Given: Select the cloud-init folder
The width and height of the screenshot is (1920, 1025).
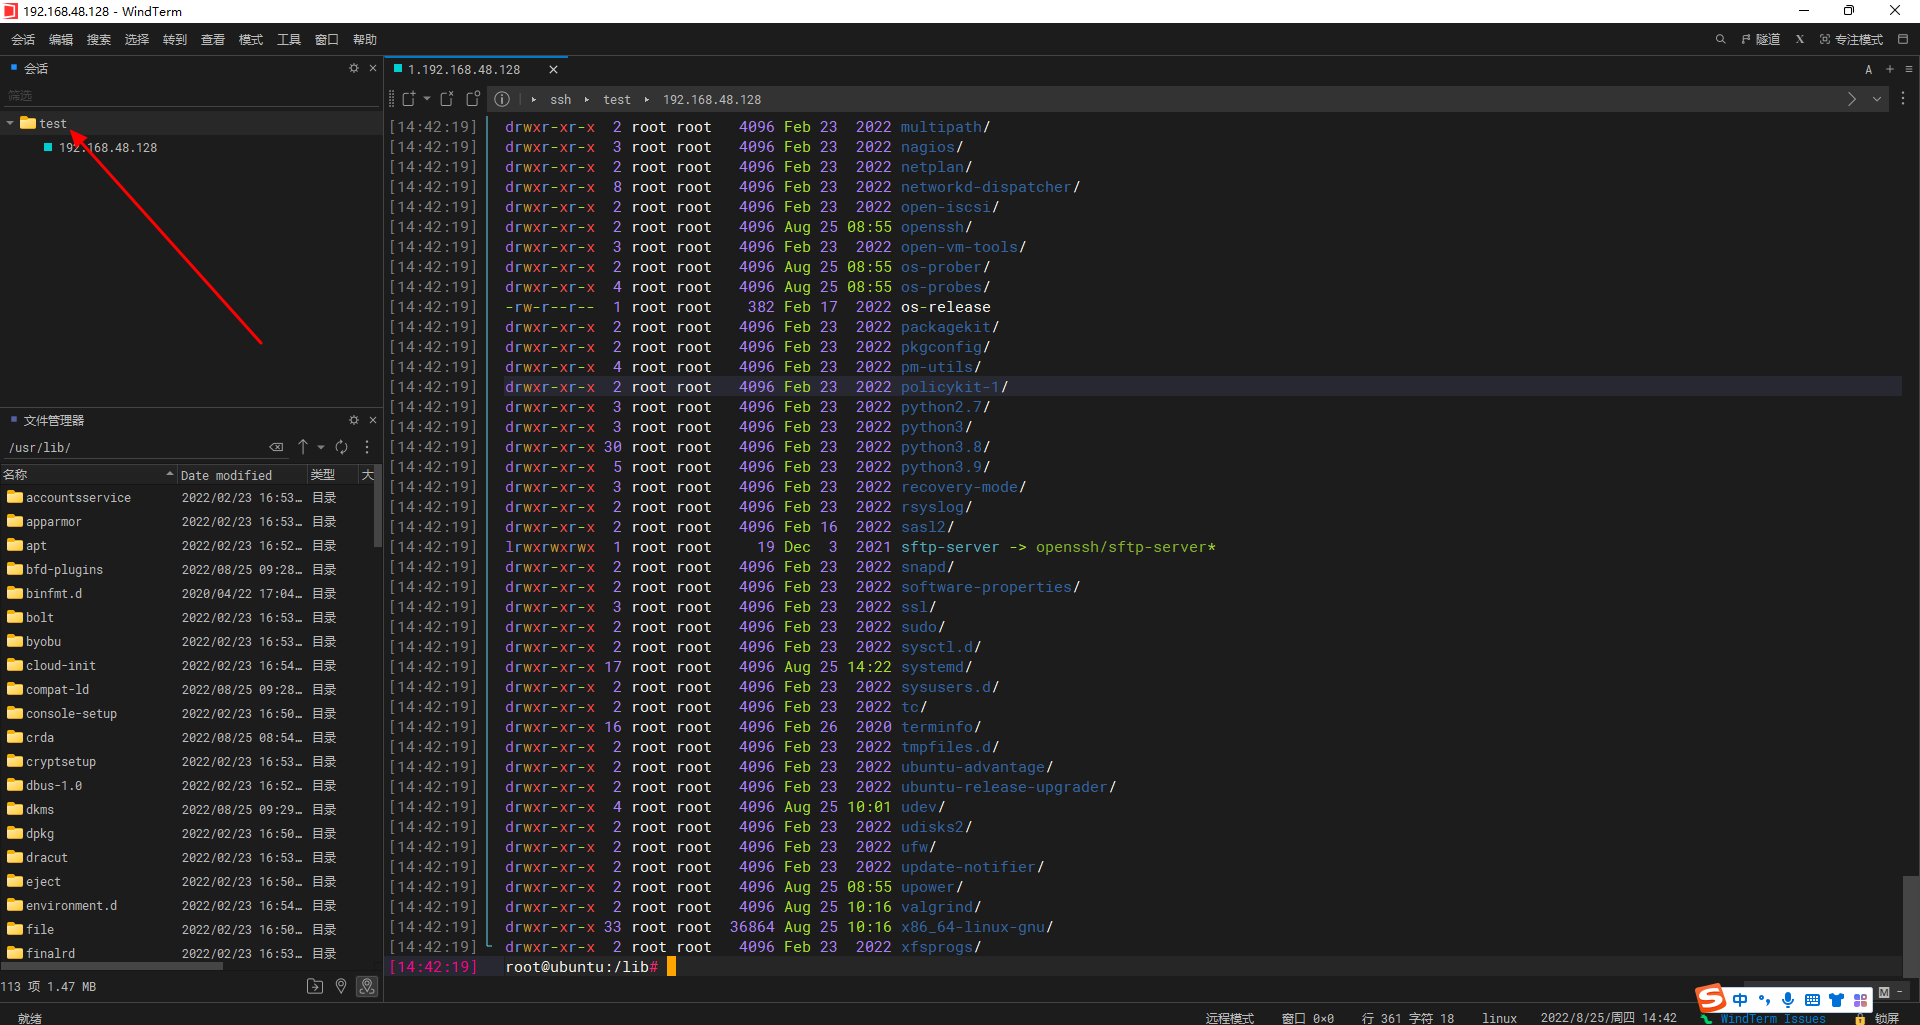Looking at the screenshot, I should pos(61,665).
